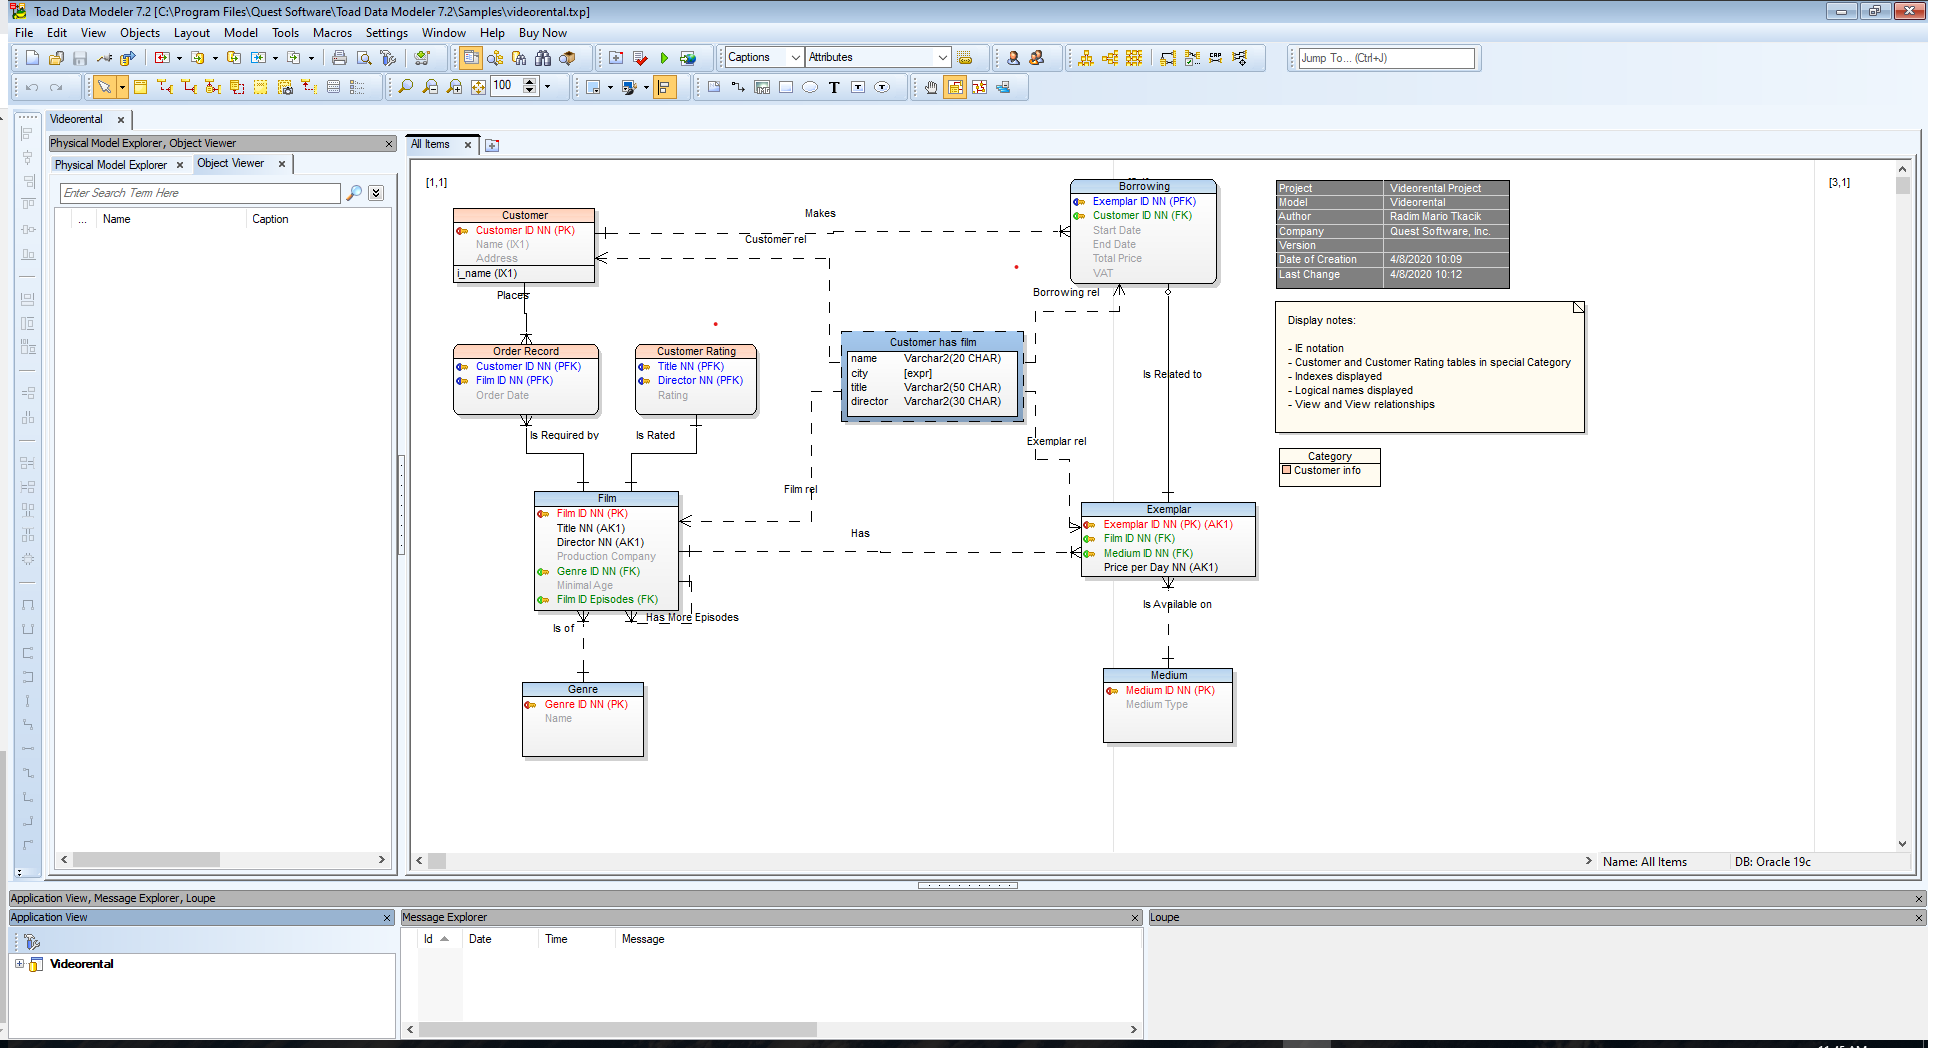Click the Enter Search Term Here field
The height and width of the screenshot is (1048, 1936).
(200, 193)
